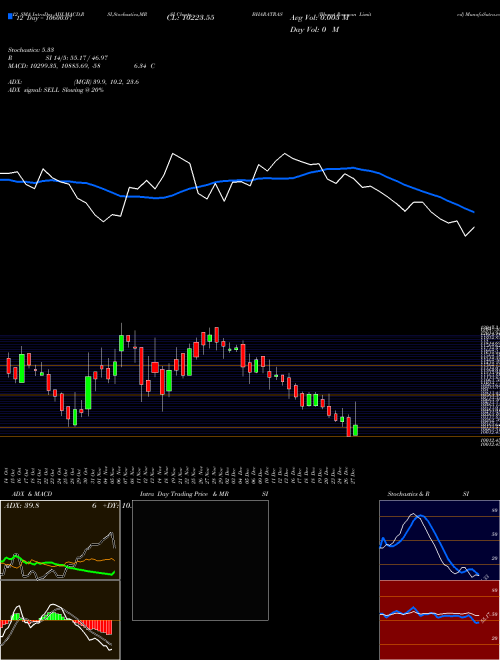Click the 'Avg Vol: 0.003 M' text
This screenshot has height=660, width=500.
click(319, 18)
